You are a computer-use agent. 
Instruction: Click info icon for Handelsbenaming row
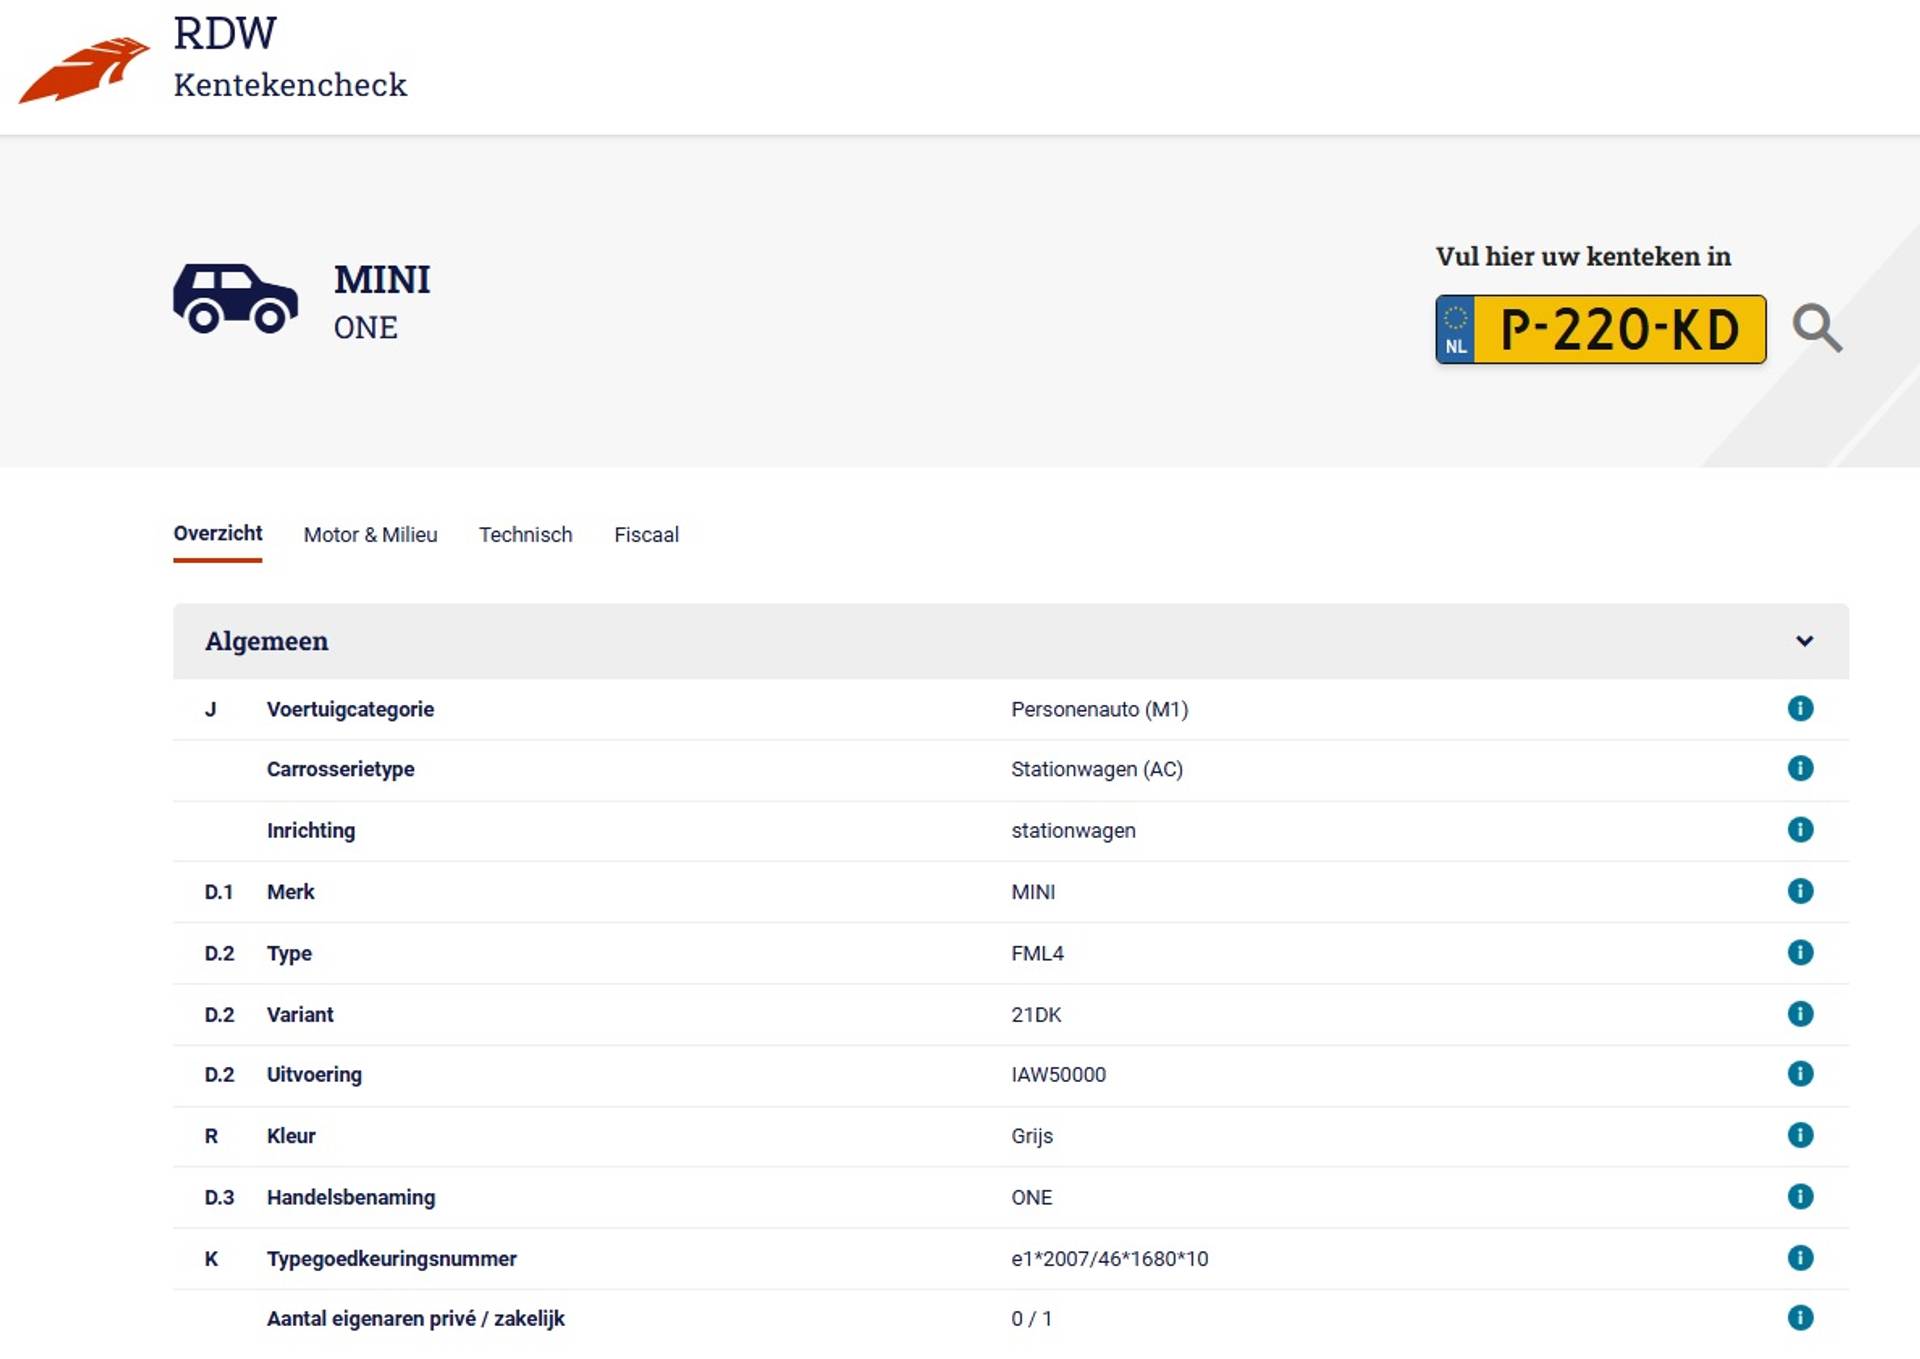pyautogui.click(x=1800, y=1197)
